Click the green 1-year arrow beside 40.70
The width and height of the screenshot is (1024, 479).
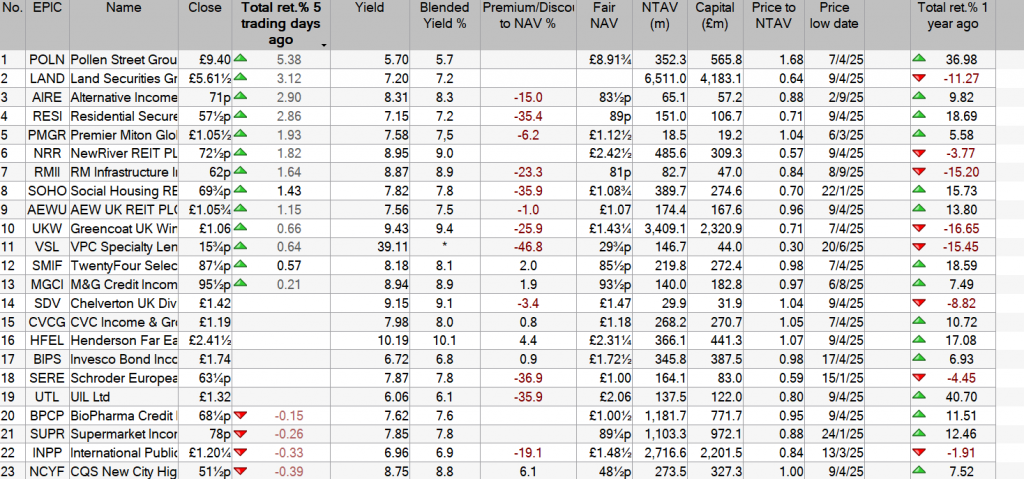[920, 397]
